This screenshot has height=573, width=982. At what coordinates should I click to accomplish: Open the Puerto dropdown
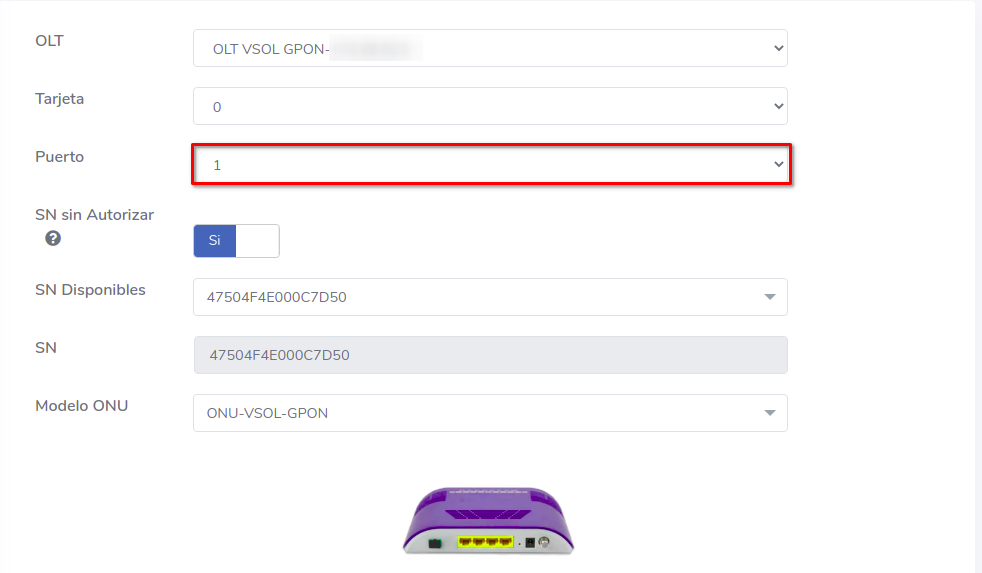tap(490, 165)
